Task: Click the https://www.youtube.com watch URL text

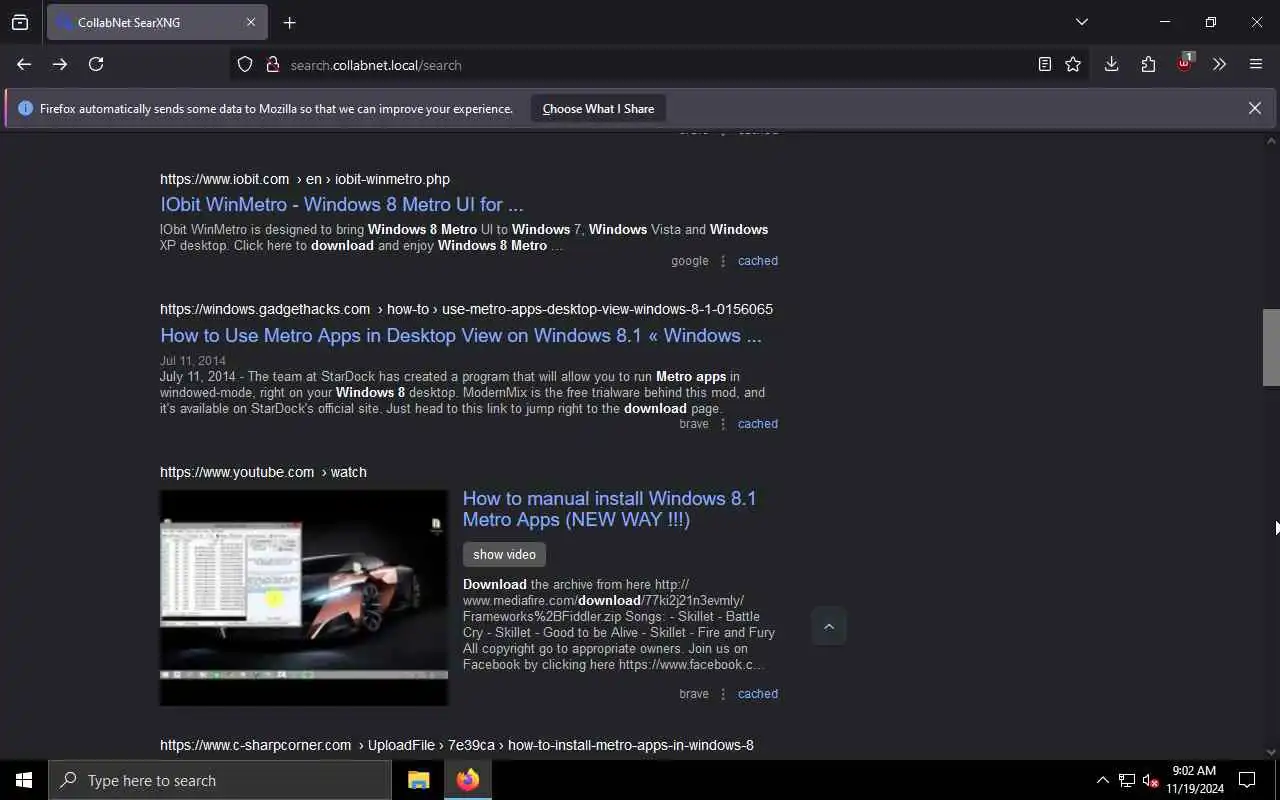Action: pos(263,472)
